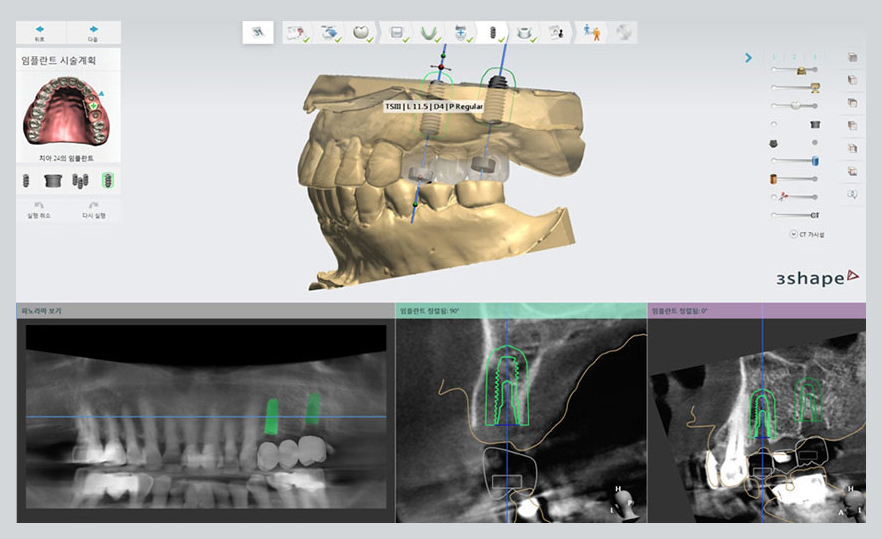882x539 pixels.
Task: Adjust the CT transparency slider
Action: [x=814, y=215]
